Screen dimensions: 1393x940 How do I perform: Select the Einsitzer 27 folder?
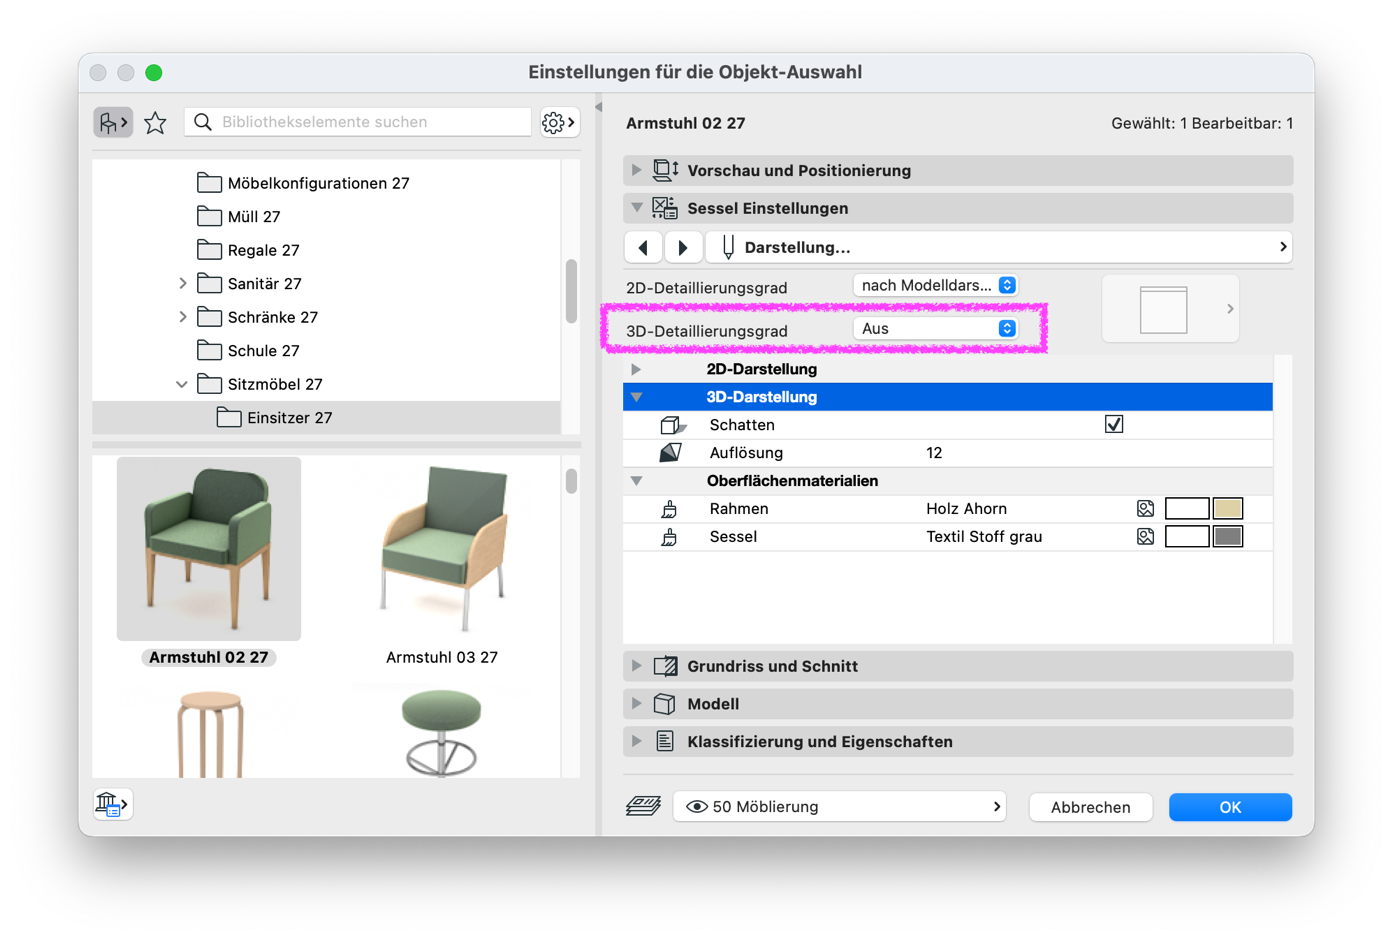click(326, 418)
